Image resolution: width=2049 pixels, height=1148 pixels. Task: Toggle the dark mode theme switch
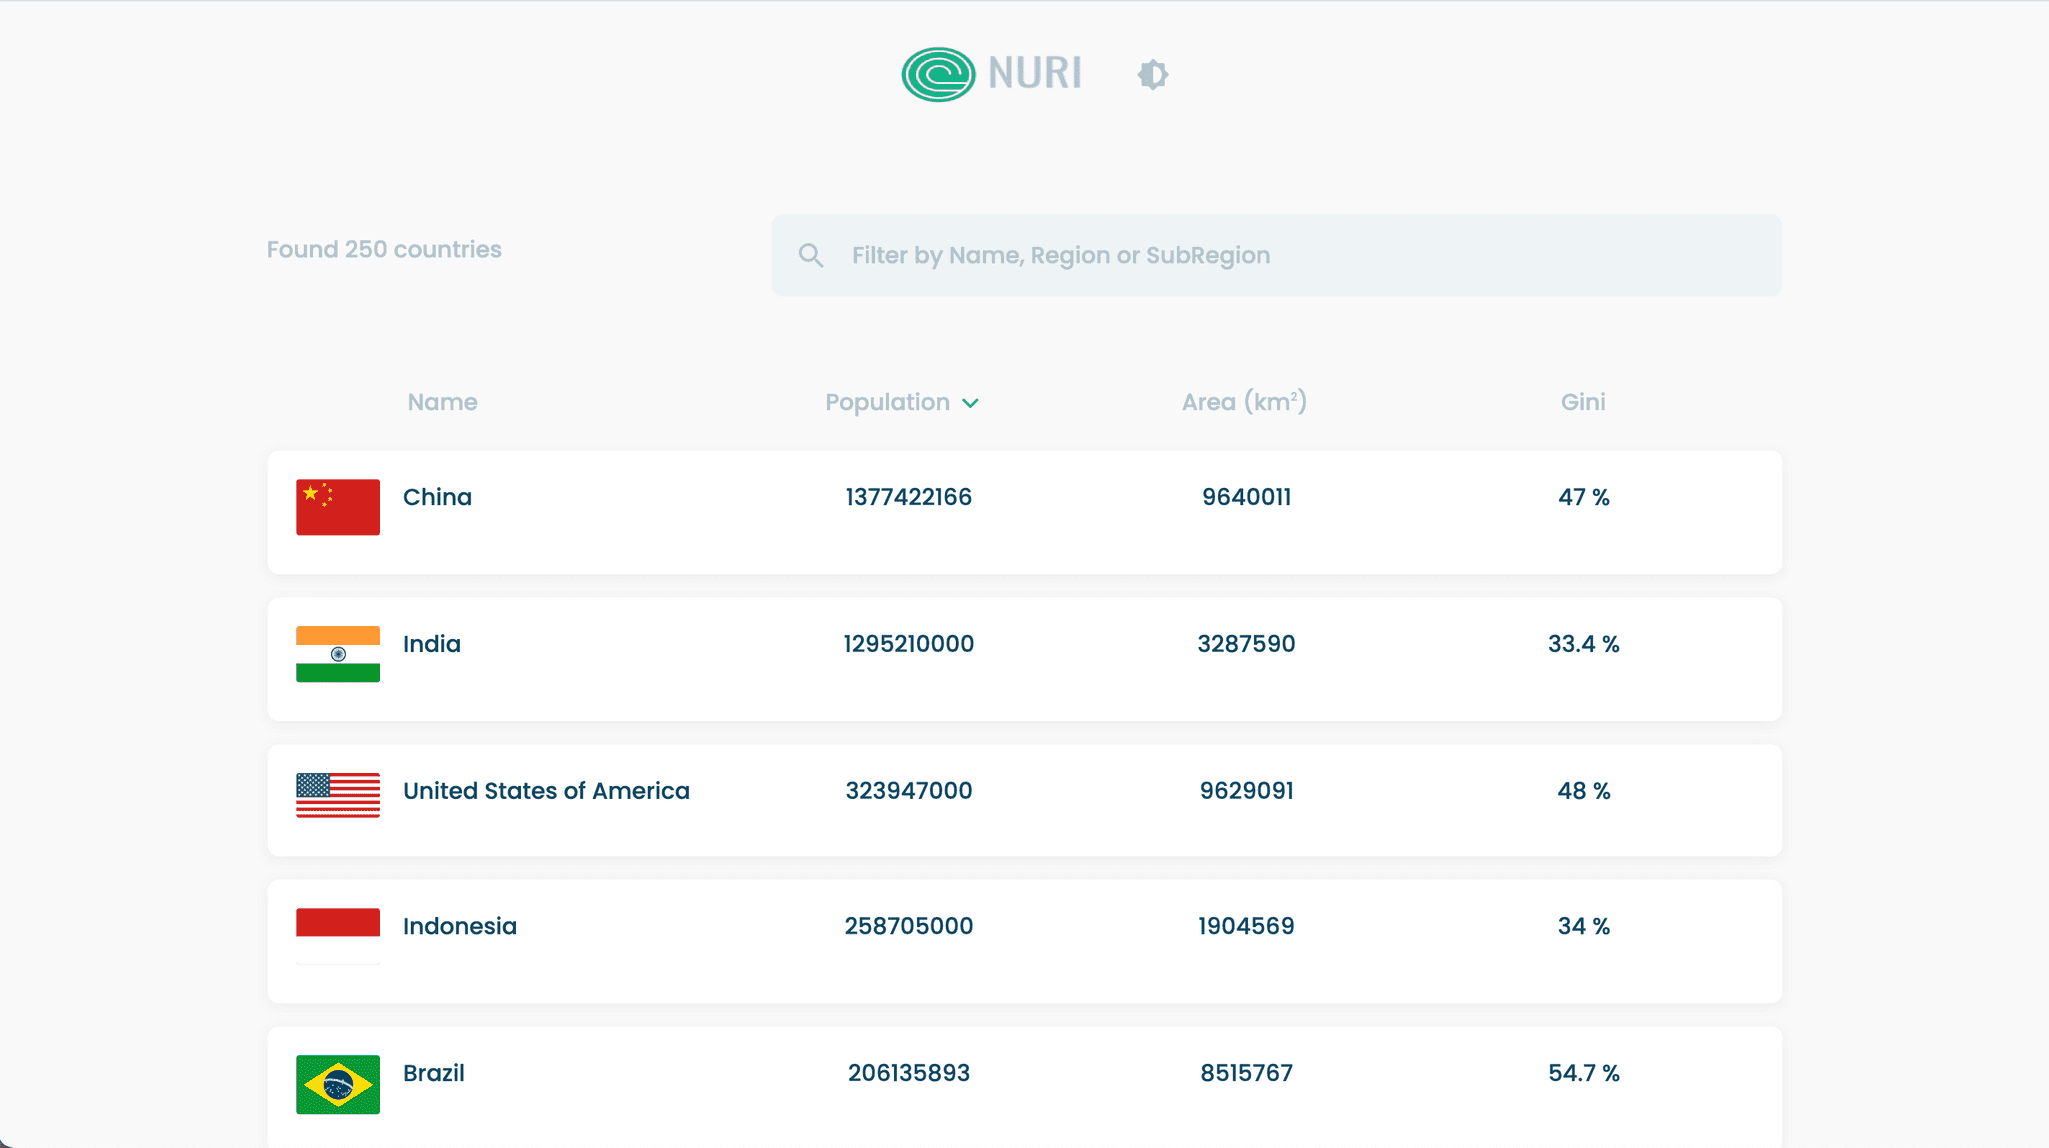coord(1152,74)
